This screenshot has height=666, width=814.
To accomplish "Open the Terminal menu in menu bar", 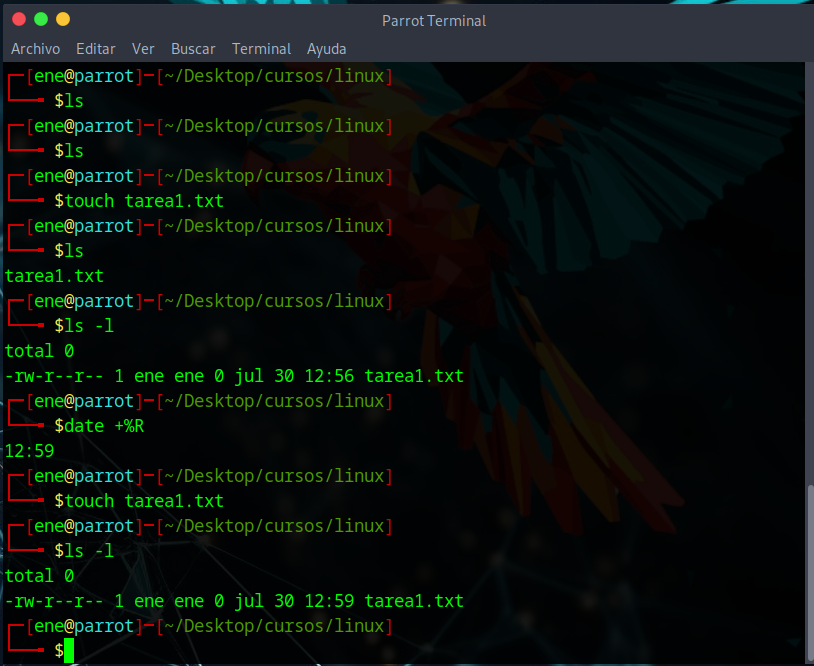I will tap(261, 48).
